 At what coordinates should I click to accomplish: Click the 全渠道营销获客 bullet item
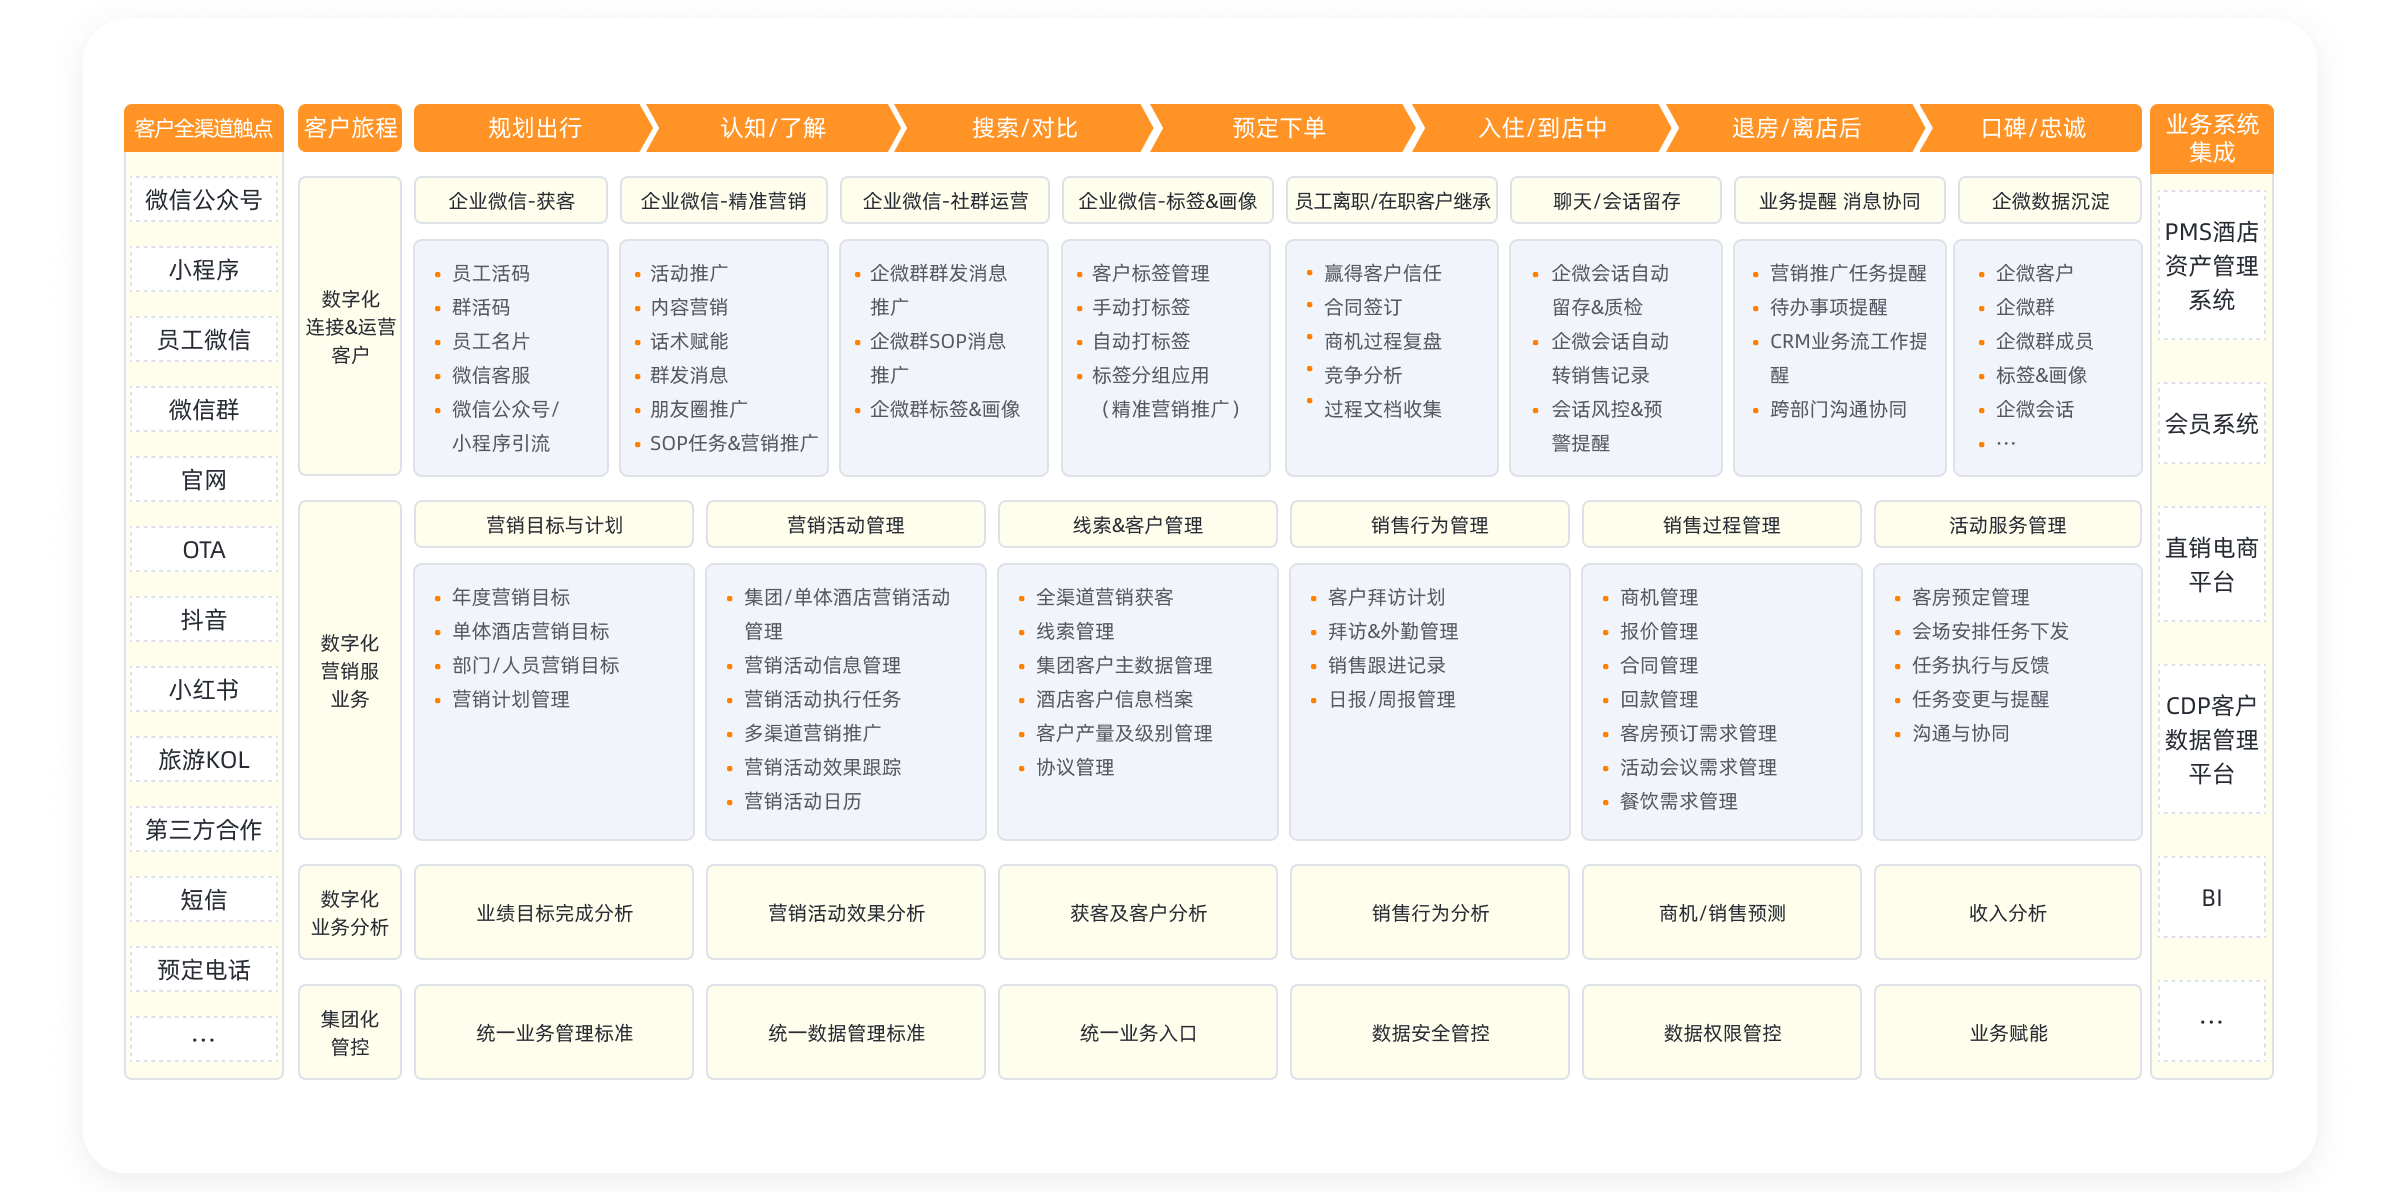click(1104, 597)
